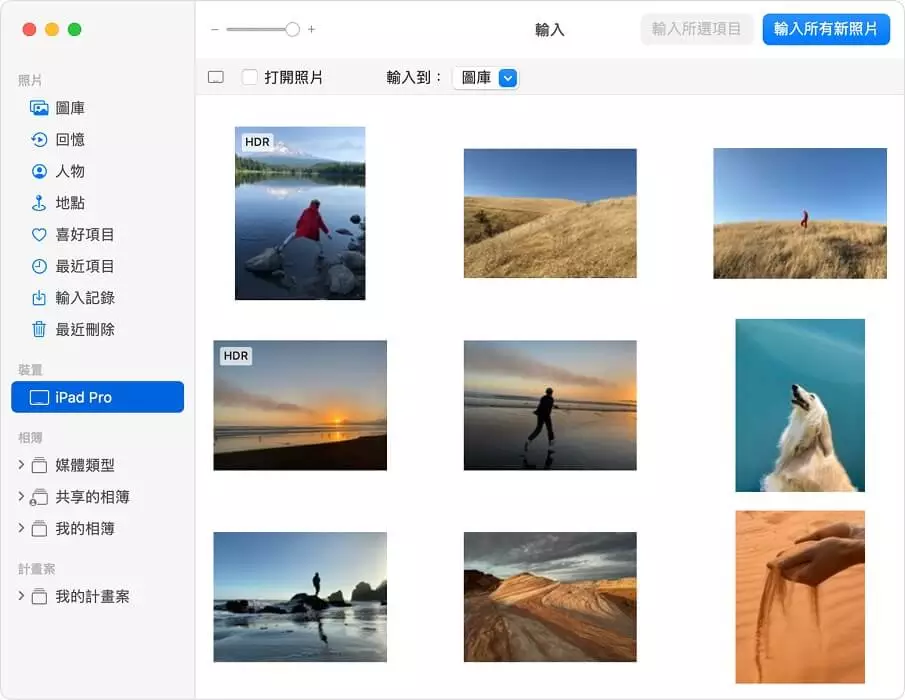Toggle the device panel icon left of 打開照片
The height and width of the screenshot is (700, 905).
216,77
